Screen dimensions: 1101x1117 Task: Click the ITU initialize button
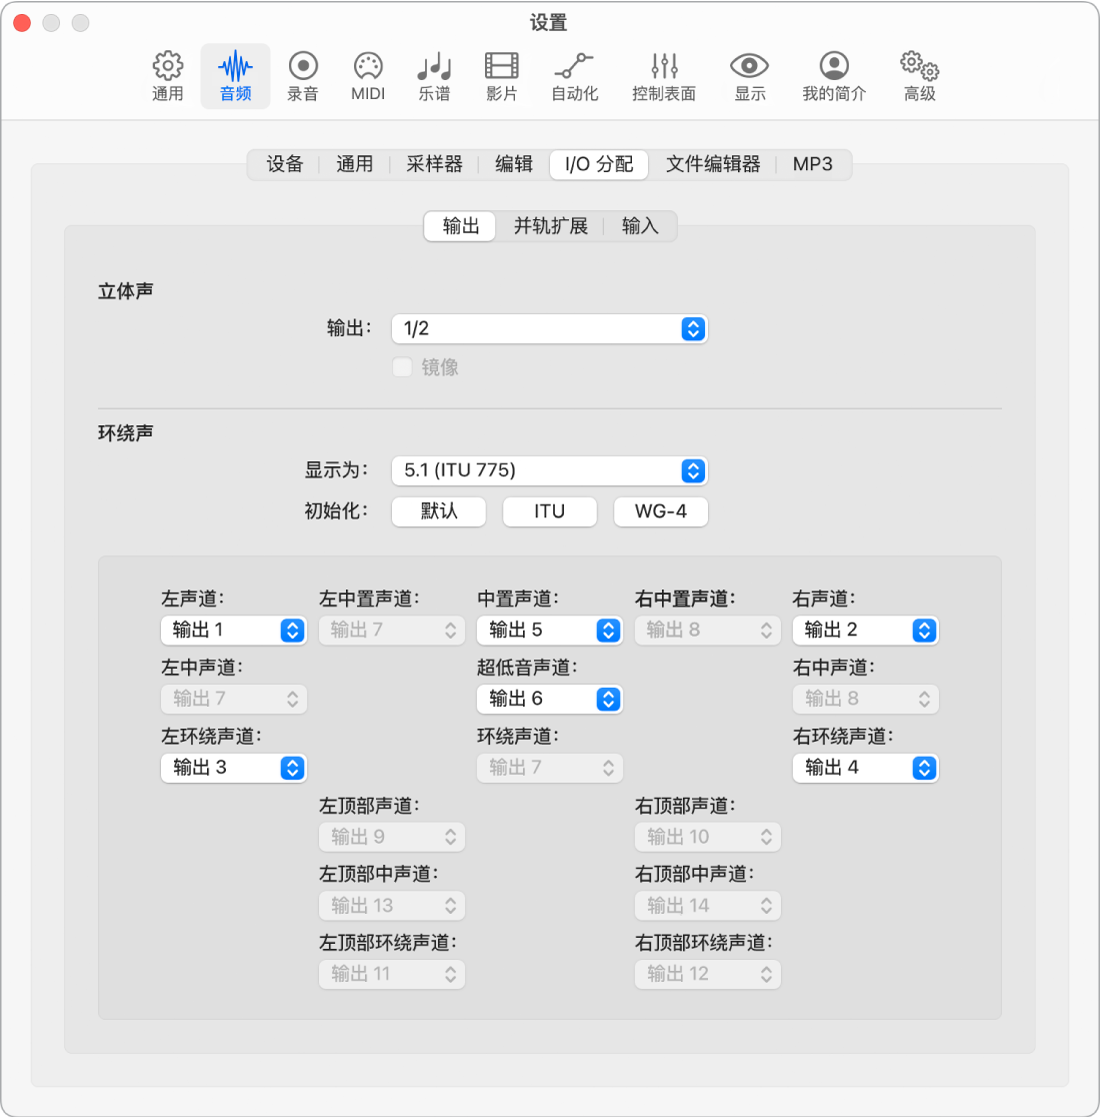click(x=549, y=511)
